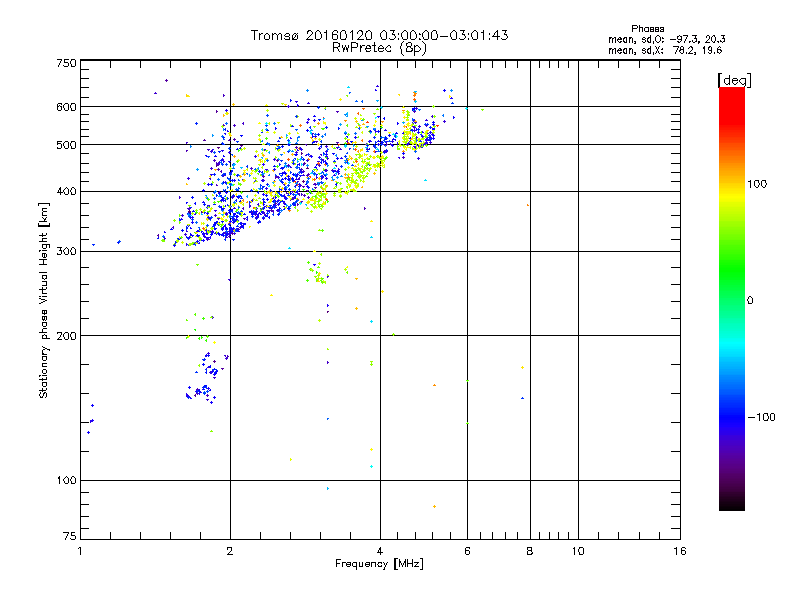Click the y-axis label '600'
Viewport: 800px width, 600px height.
66,107
